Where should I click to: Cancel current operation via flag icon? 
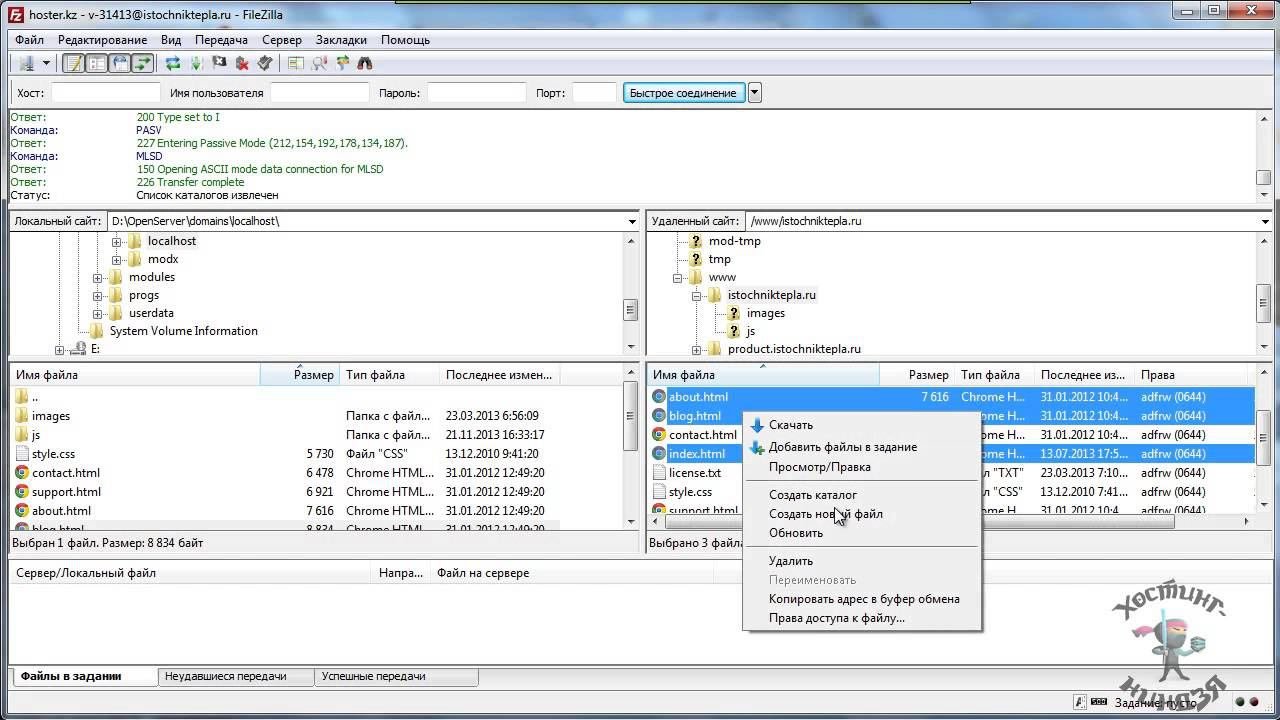coord(219,63)
